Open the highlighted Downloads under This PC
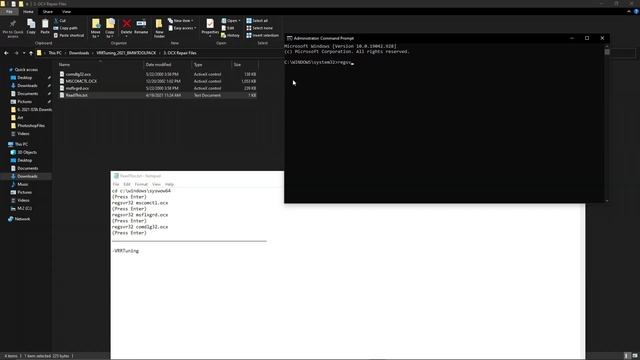This screenshot has height=360, width=640. point(27,176)
